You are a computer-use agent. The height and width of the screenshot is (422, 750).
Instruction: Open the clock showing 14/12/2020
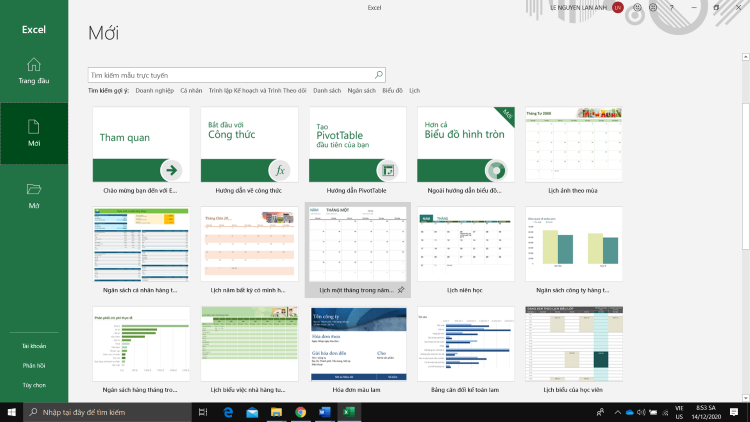706,412
